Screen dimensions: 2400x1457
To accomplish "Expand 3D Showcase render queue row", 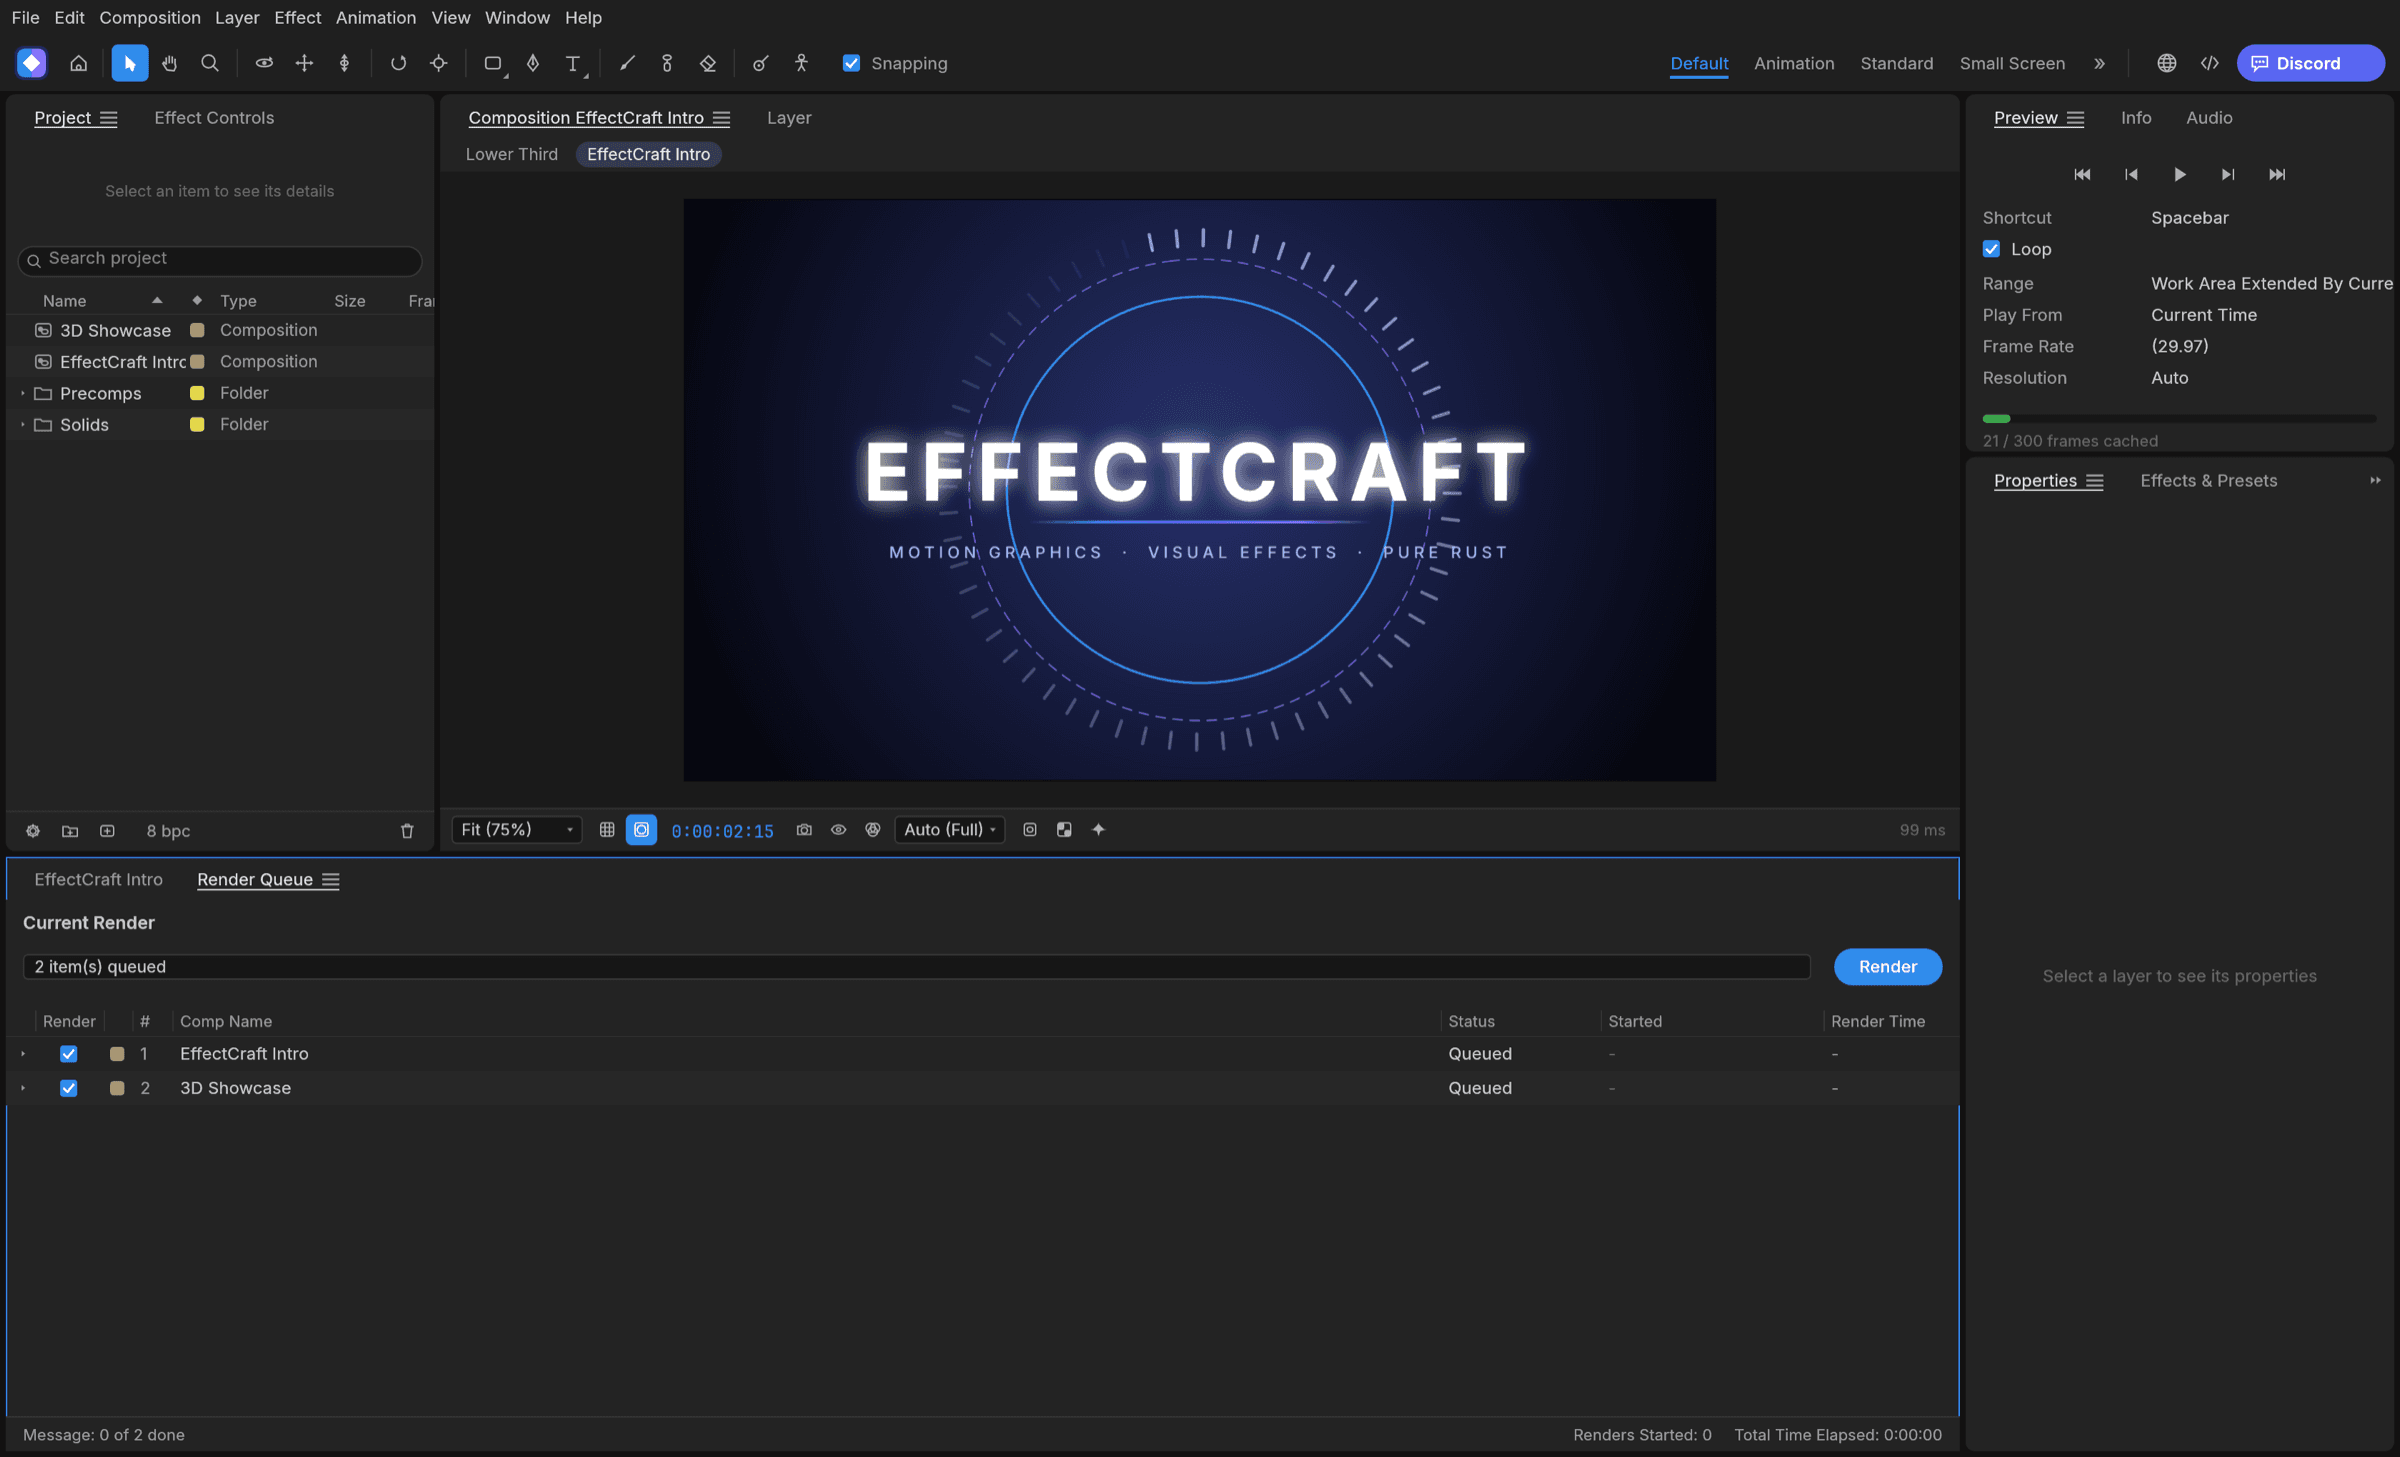I will pyautogui.click(x=23, y=1088).
